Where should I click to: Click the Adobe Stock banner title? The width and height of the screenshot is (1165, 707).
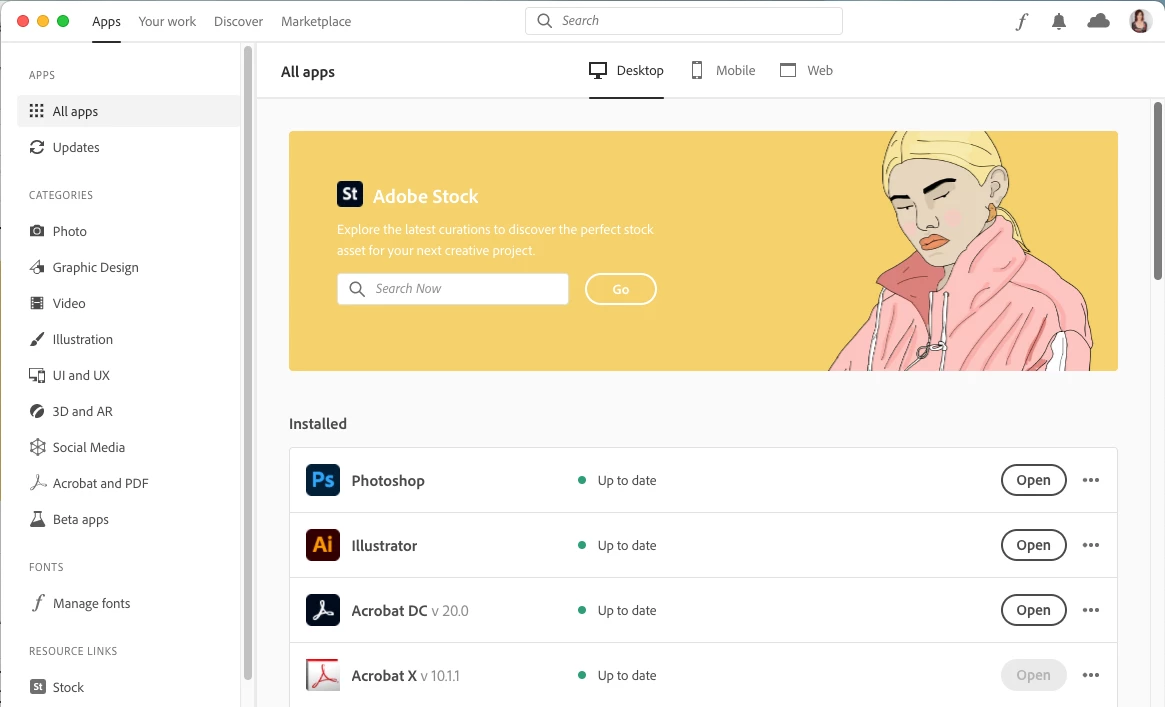click(x=425, y=196)
